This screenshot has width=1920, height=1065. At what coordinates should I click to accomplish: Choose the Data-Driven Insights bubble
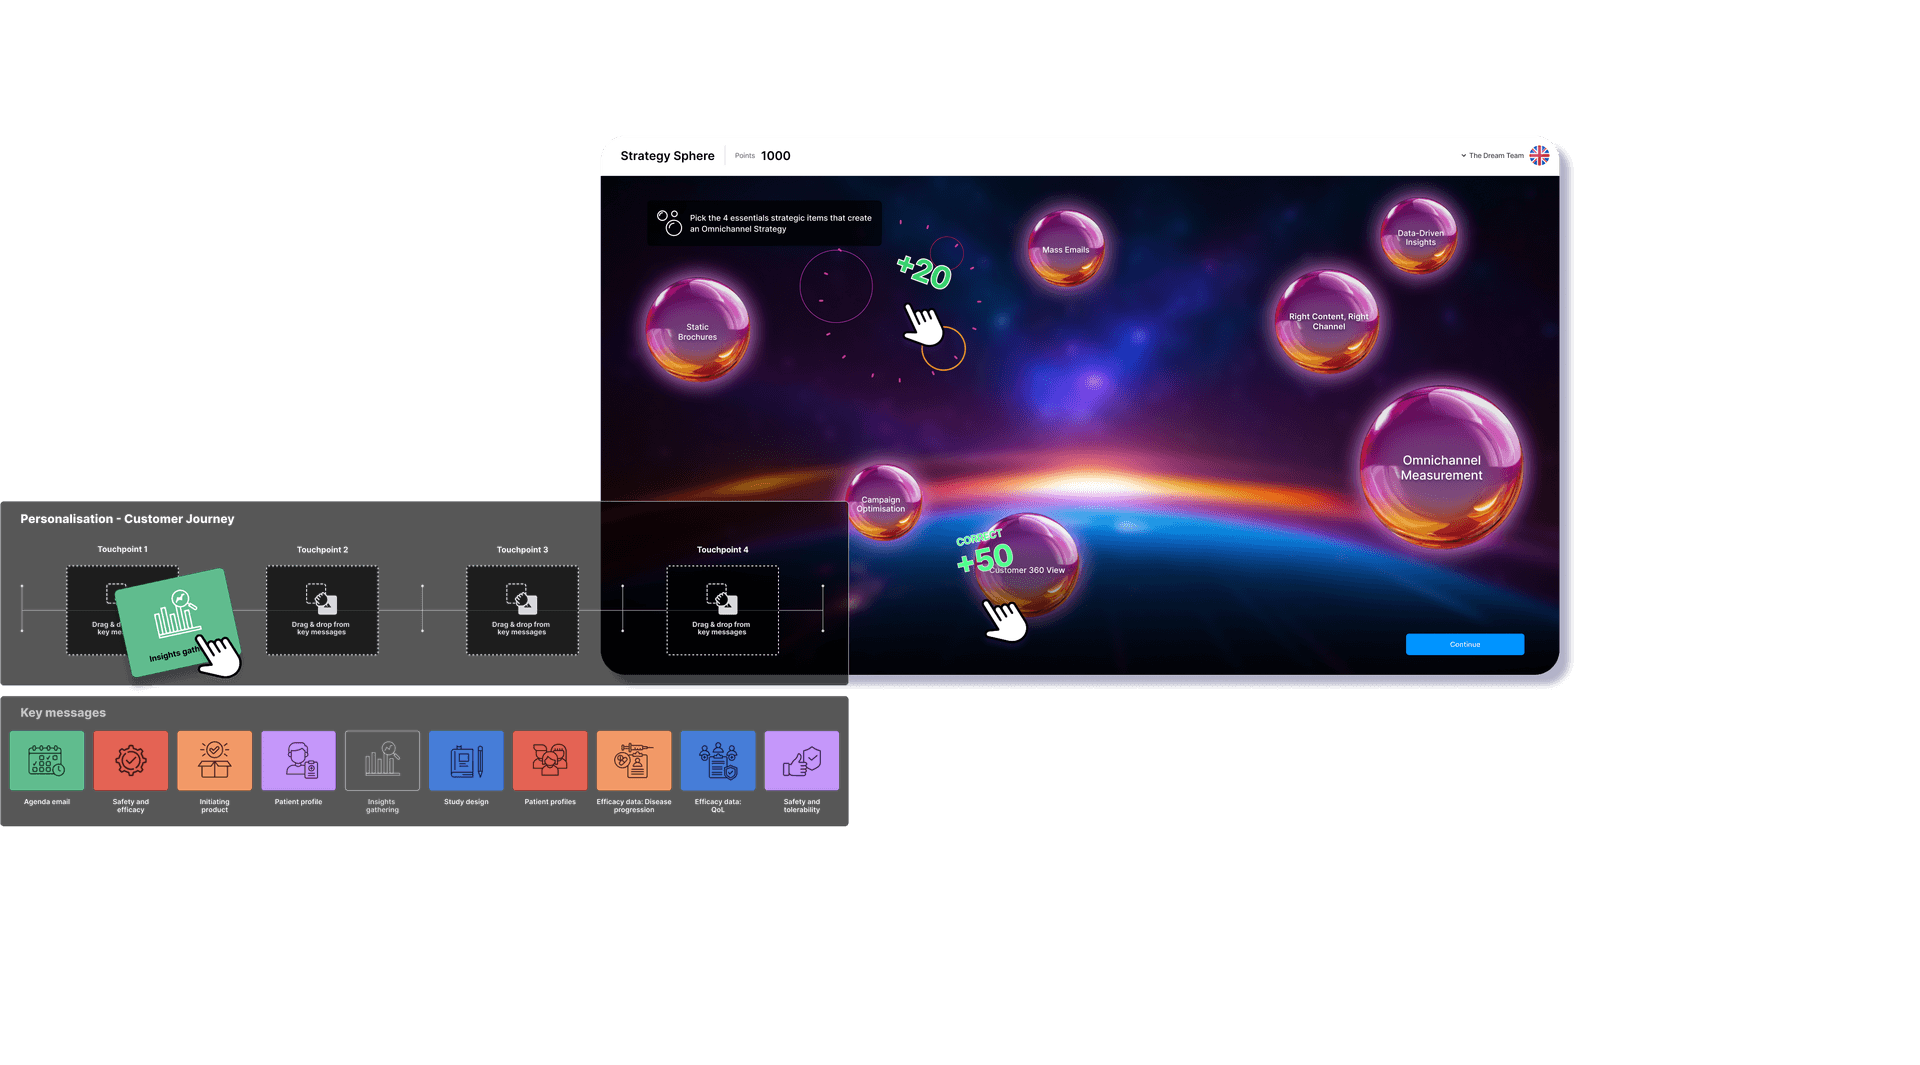pyautogui.click(x=1419, y=237)
